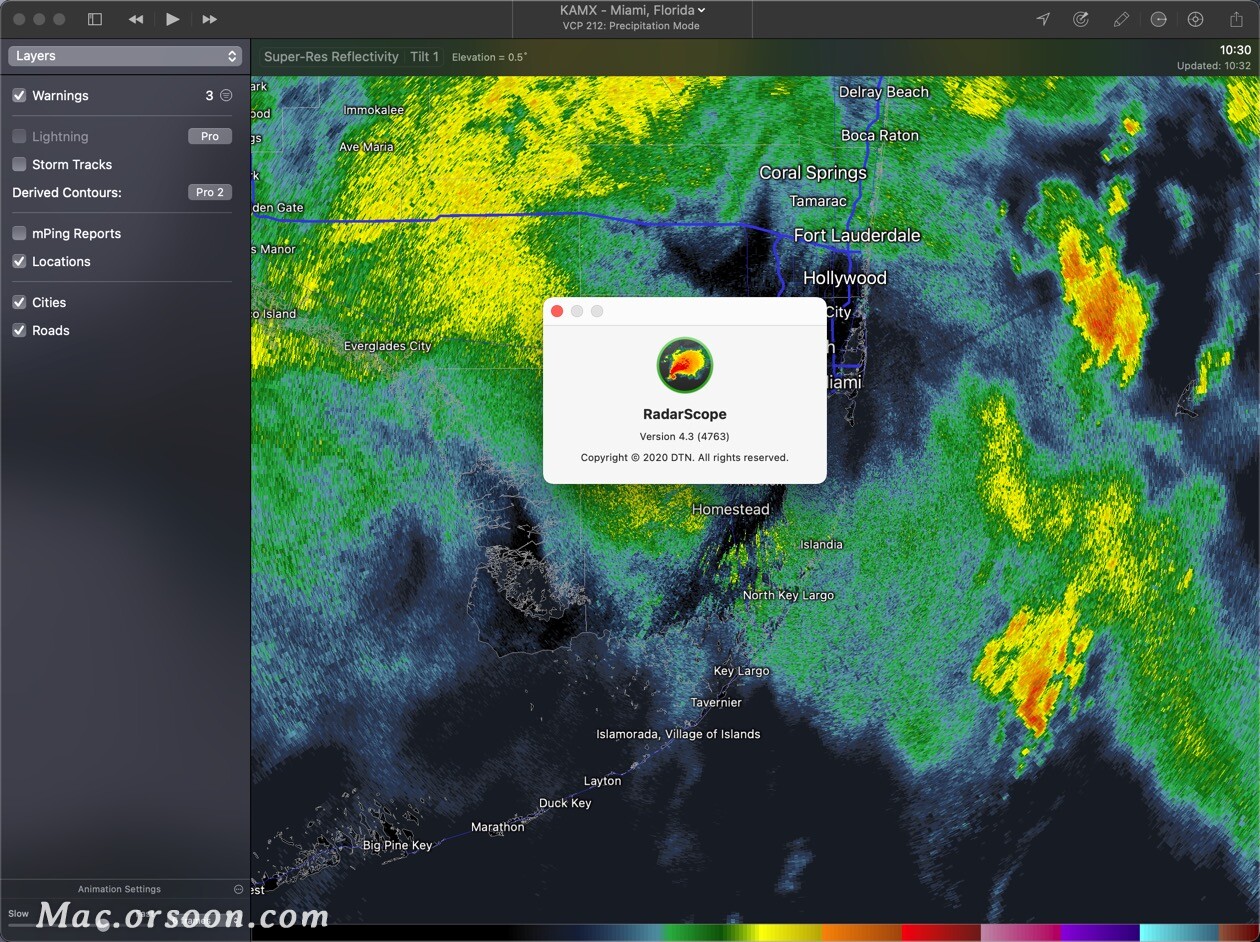Disable the Roads layer
The width and height of the screenshot is (1260, 942).
click(17, 330)
